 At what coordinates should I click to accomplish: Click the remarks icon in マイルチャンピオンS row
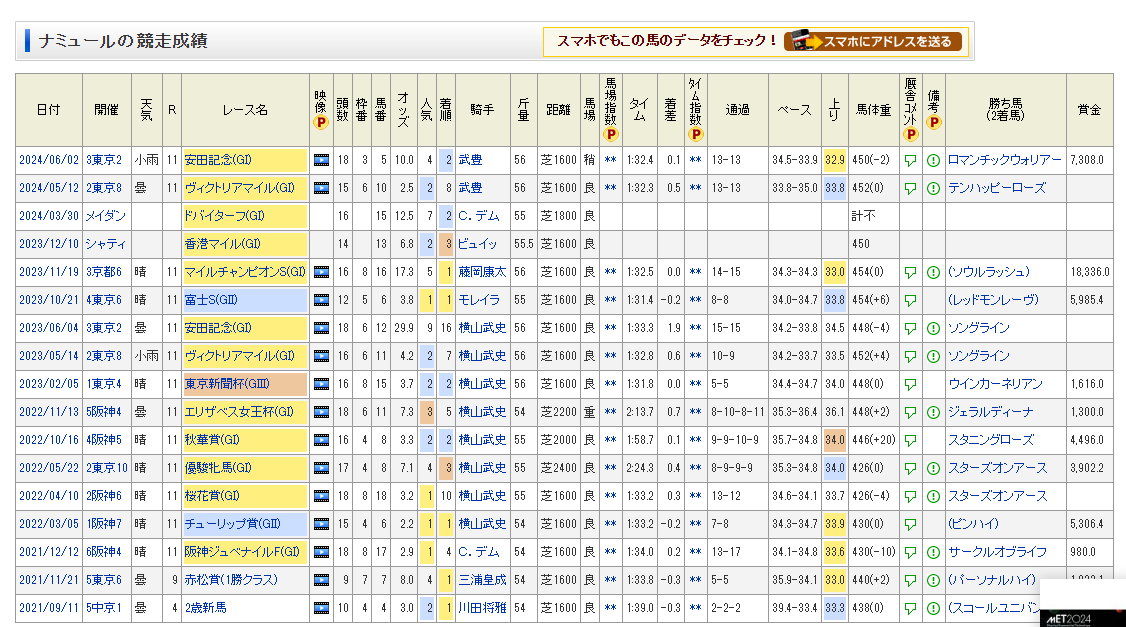(932, 272)
